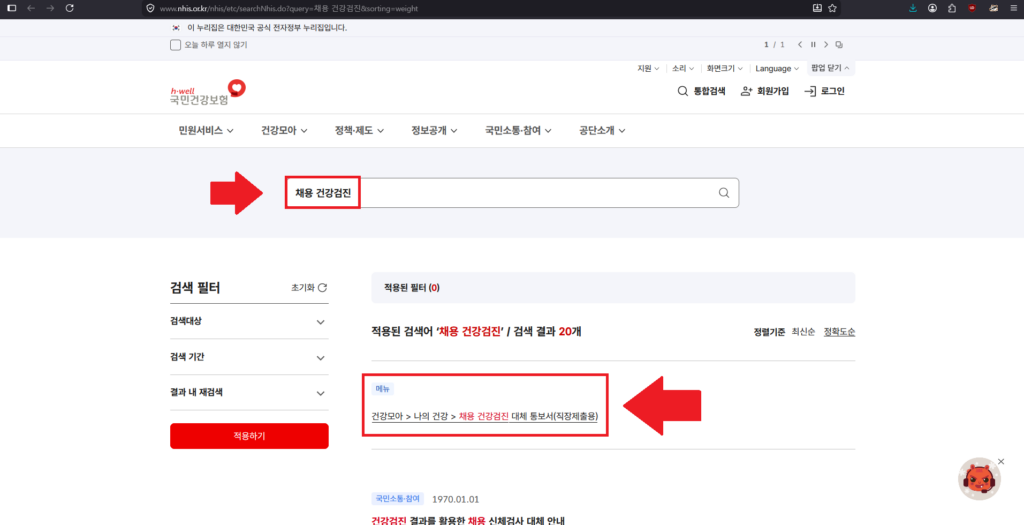Expand the 결과 내 재검색 filter section
1024x525 pixels.
coord(249,393)
